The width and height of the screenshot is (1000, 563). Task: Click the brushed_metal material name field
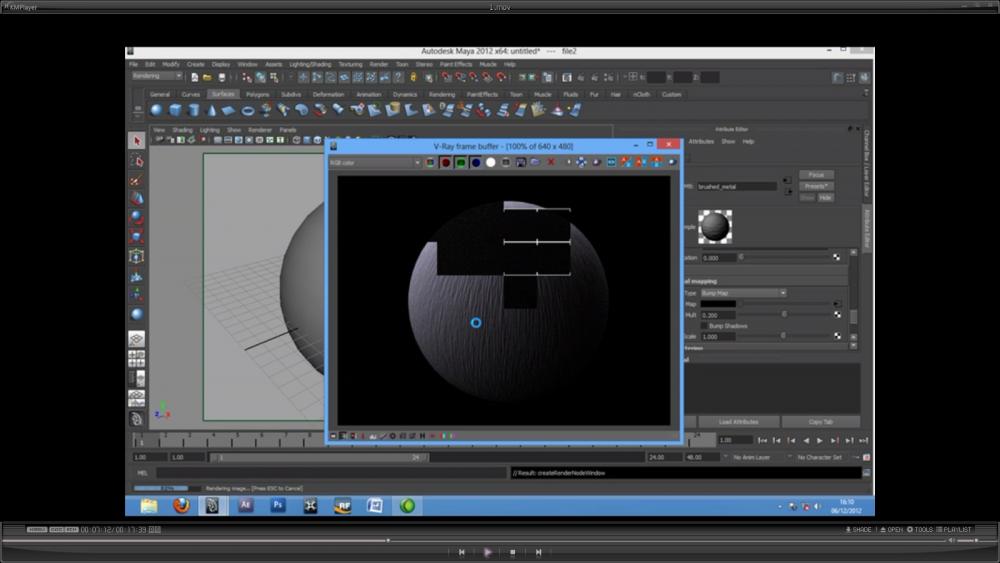[x=737, y=187]
